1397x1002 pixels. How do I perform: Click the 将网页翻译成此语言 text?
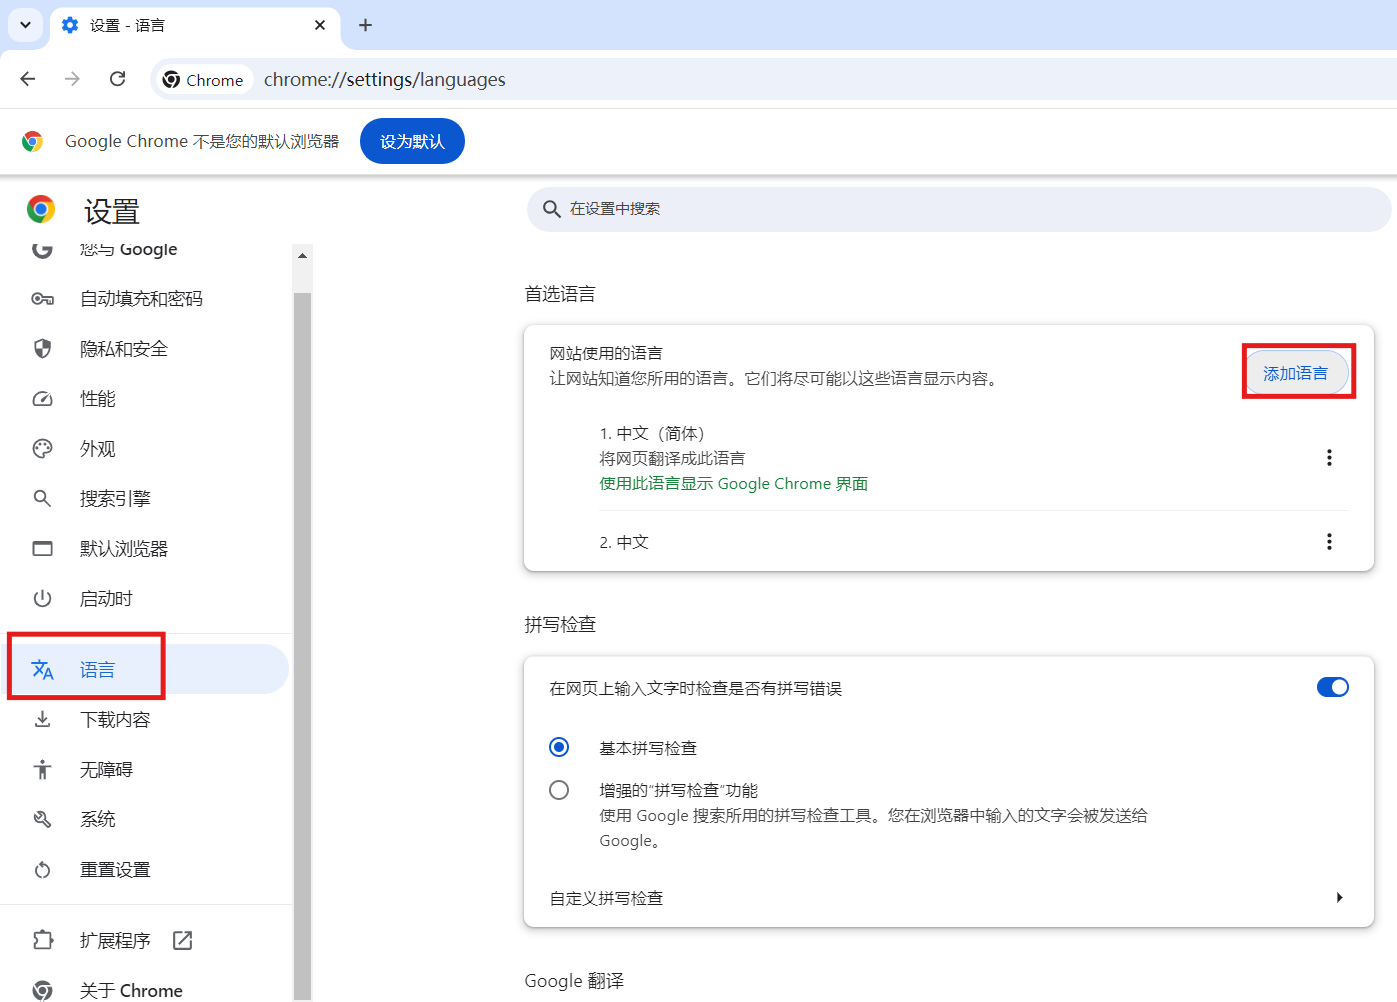click(x=672, y=459)
